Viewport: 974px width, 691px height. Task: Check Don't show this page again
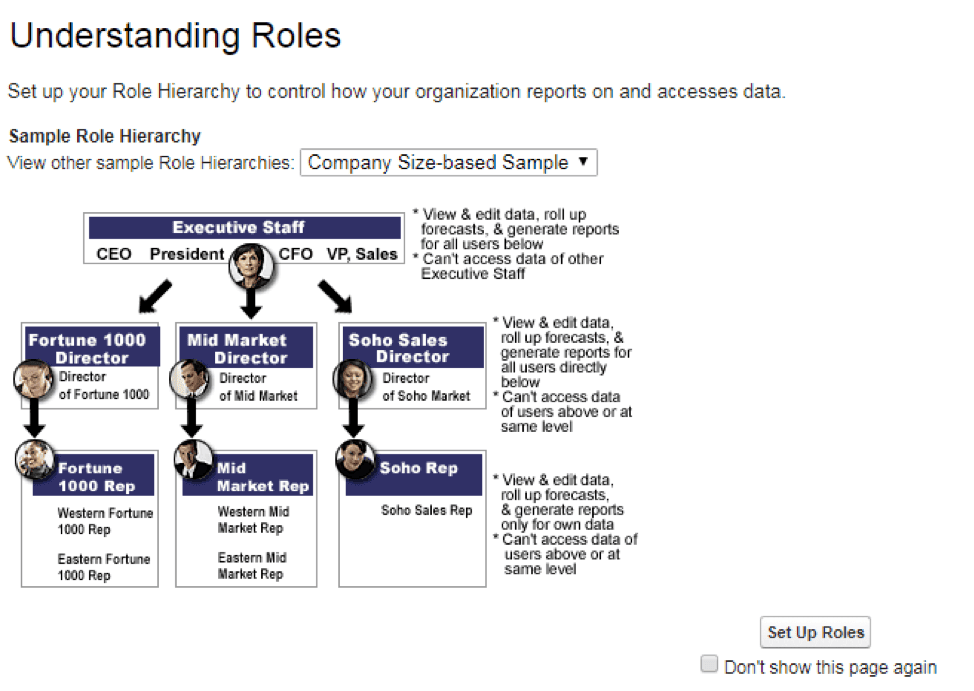(x=709, y=664)
